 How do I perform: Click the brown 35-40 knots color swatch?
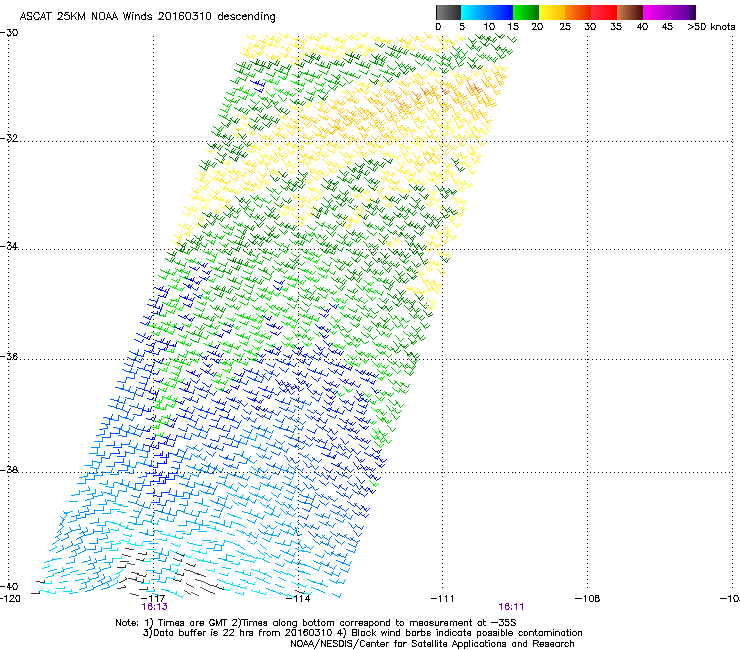[x=630, y=12]
